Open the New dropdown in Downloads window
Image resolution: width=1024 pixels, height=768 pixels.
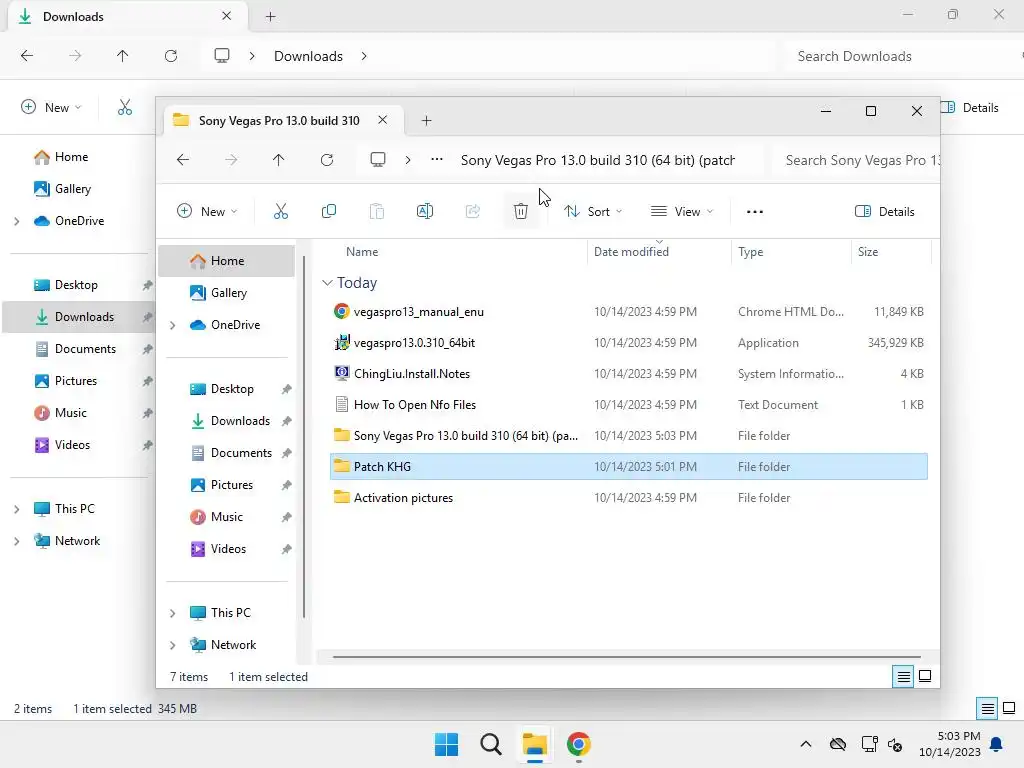coord(51,108)
